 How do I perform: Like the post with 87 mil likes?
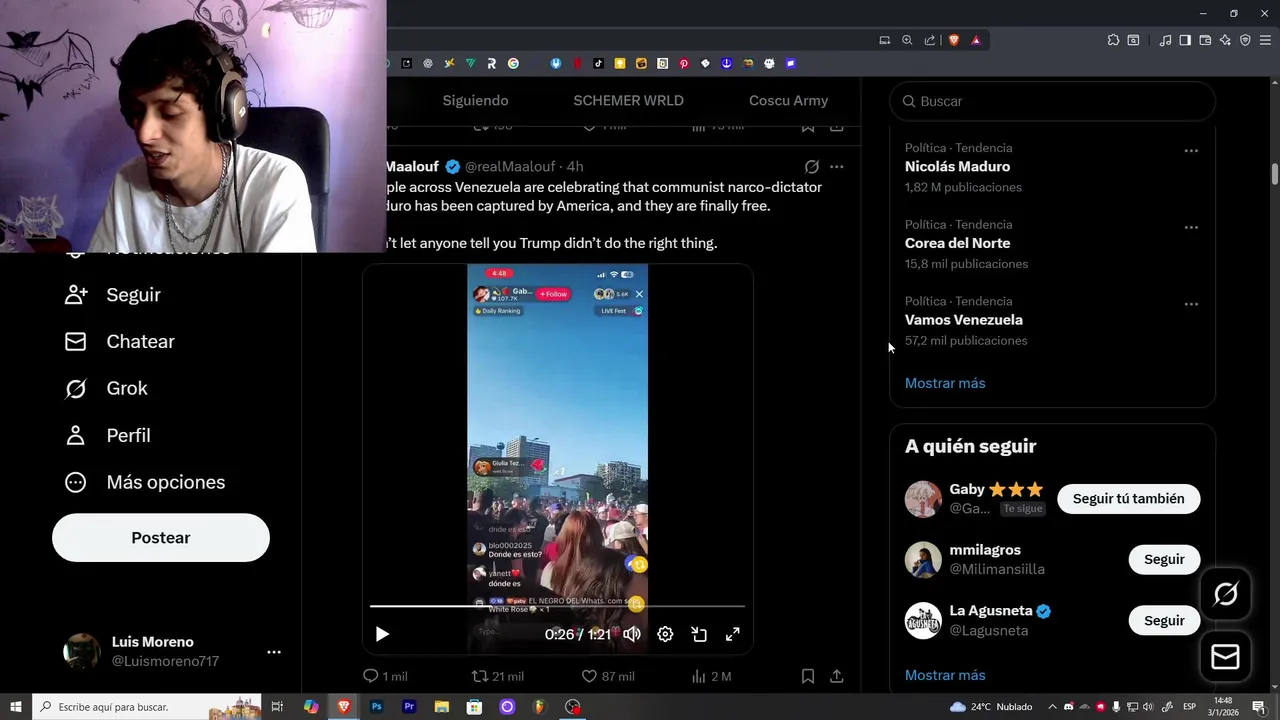tap(608, 676)
